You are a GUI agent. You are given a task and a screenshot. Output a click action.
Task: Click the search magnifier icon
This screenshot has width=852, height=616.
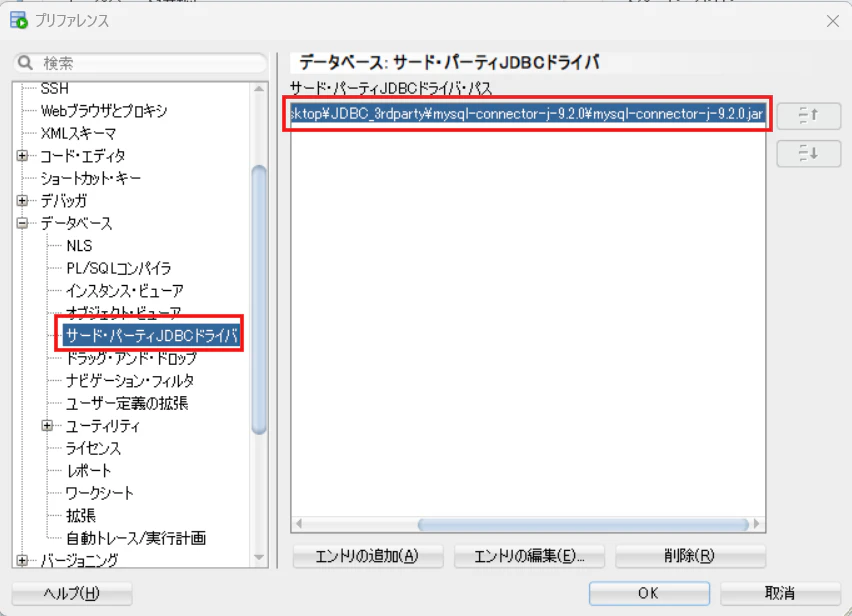pyautogui.click(x=25, y=63)
